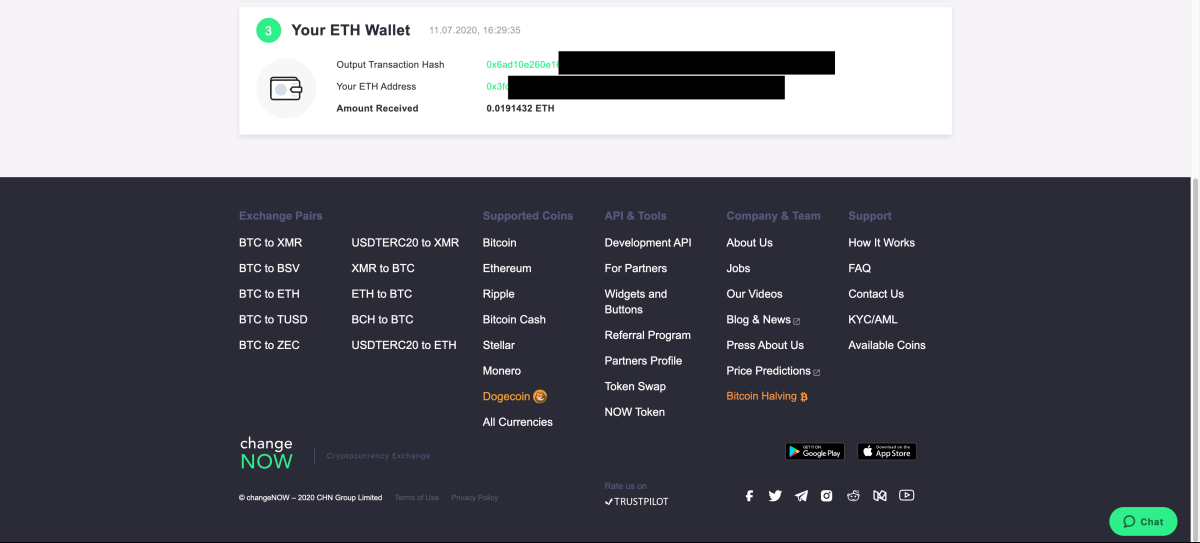1200x543 pixels.
Task: Open About Us link
Action: [x=749, y=243]
